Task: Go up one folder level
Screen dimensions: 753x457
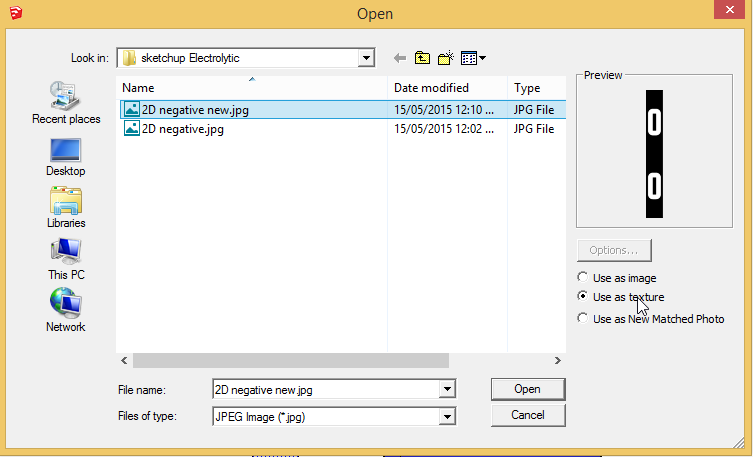Action: (422, 58)
